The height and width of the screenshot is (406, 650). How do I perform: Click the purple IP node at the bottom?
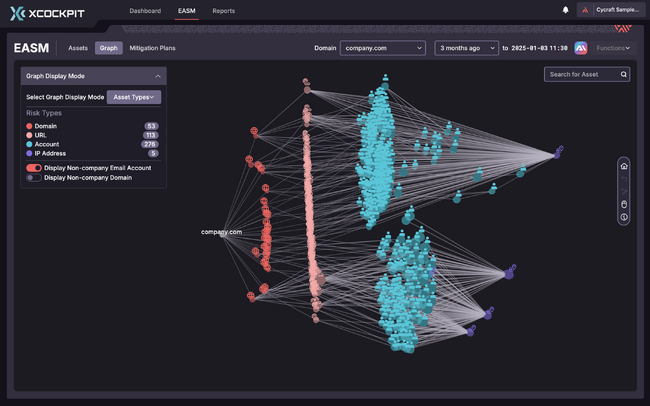point(471,331)
